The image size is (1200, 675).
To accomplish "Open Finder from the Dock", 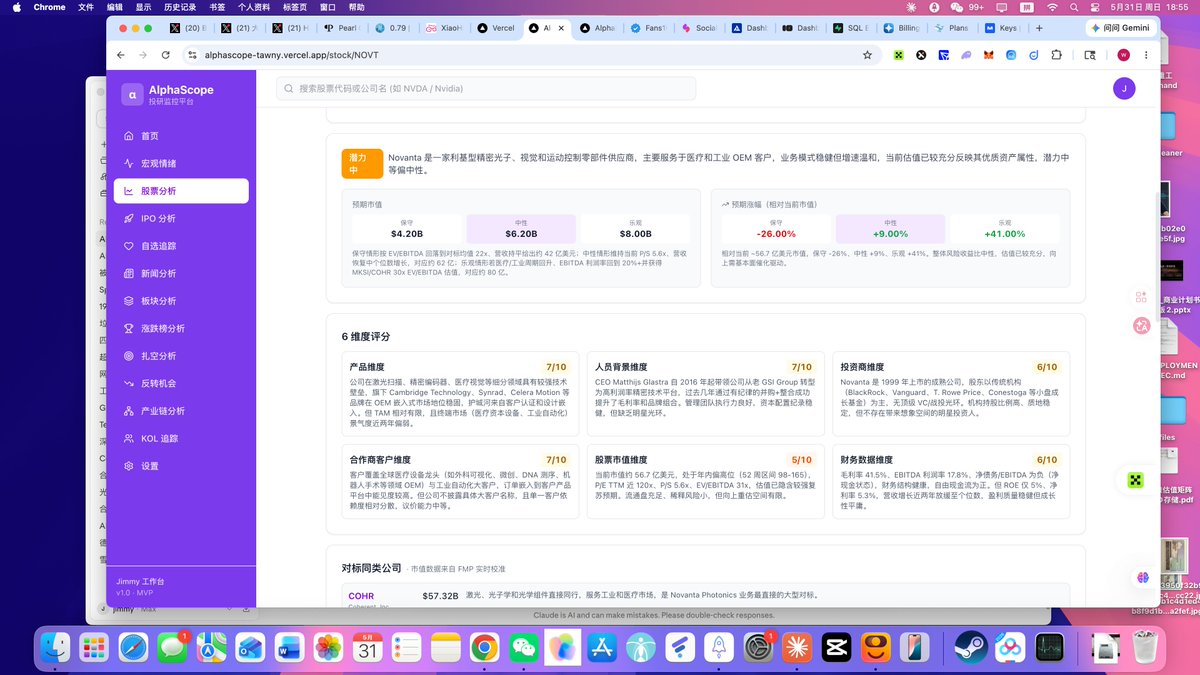I will click(x=54, y=648).
